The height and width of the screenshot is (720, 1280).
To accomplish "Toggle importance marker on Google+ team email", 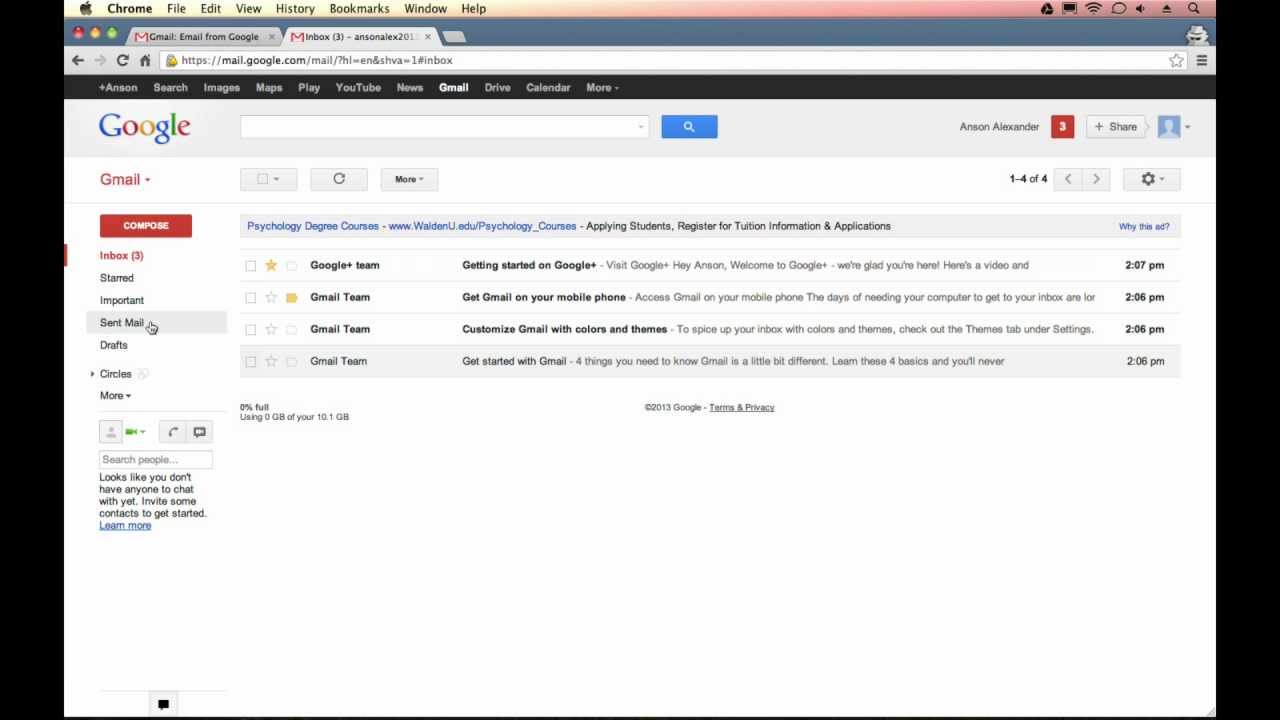I will [291, 265].
